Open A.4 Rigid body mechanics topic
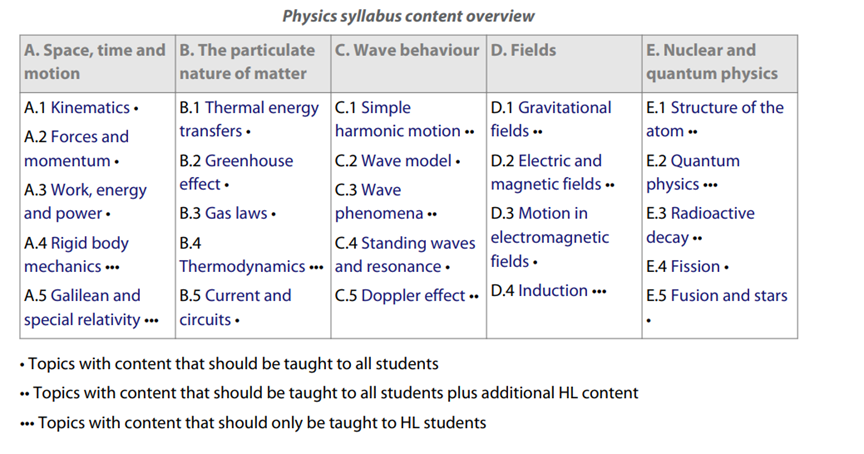This screenshot has width=864, height=454. pyautogui.click(x=76, y=255)
